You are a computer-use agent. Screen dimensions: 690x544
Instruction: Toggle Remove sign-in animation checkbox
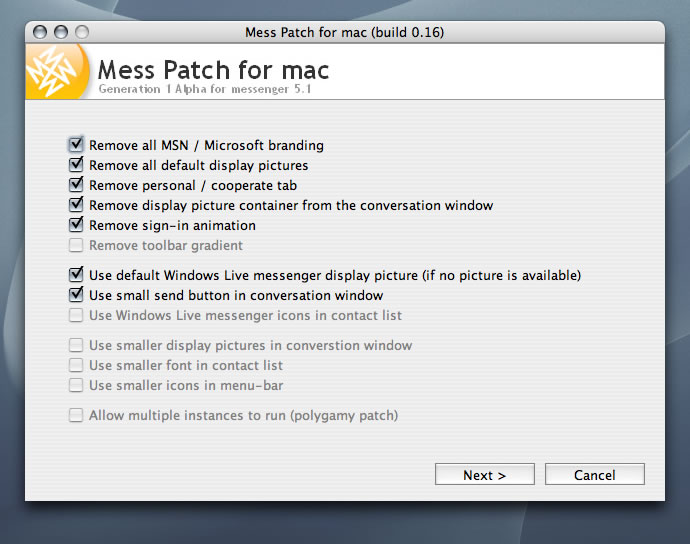tap(76, 225)
